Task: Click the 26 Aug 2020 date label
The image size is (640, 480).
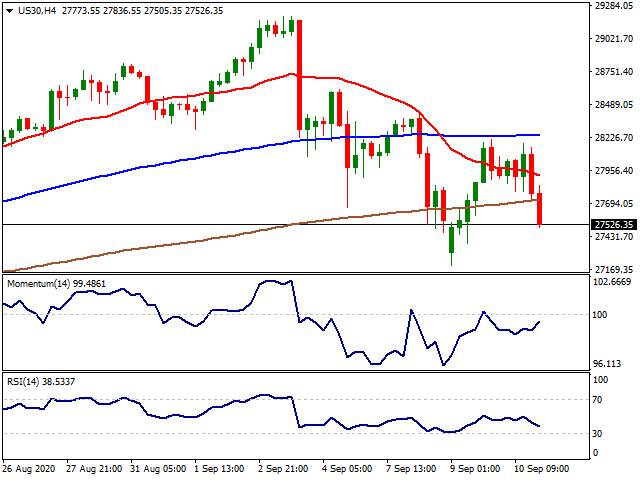Action: coord(31,468)
